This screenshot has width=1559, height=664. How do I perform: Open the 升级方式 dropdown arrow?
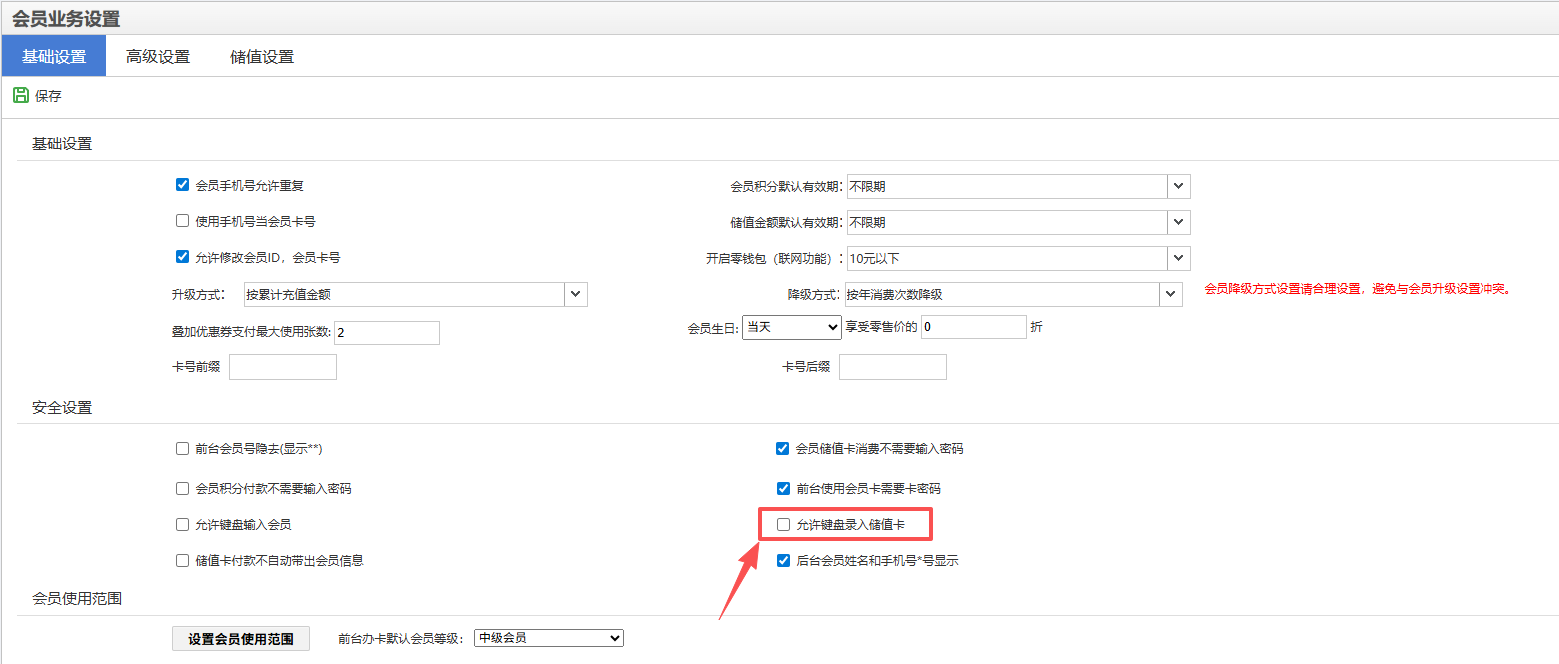pos(576,294)
